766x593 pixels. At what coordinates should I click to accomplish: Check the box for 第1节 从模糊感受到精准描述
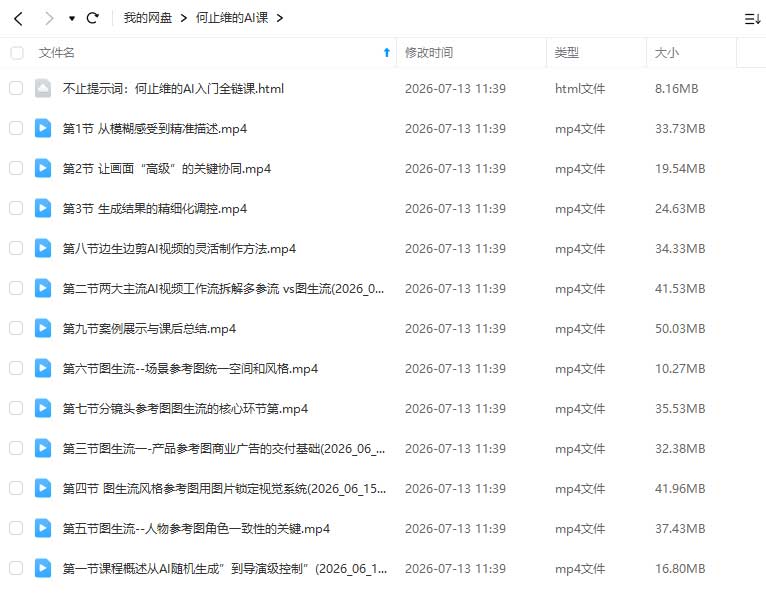point(16,128)
